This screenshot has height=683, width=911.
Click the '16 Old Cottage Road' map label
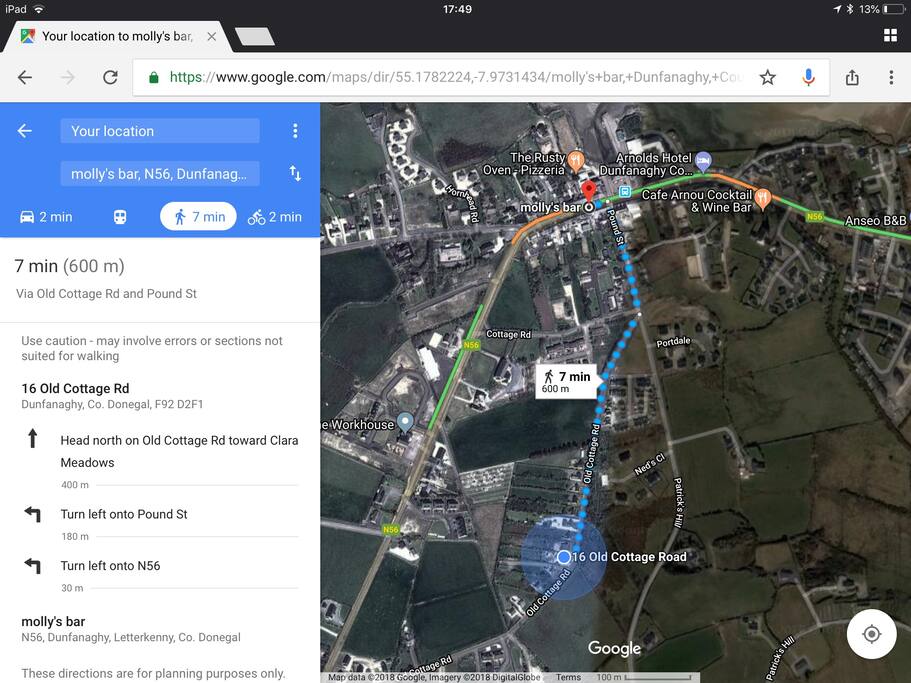(x=629, y=557)
